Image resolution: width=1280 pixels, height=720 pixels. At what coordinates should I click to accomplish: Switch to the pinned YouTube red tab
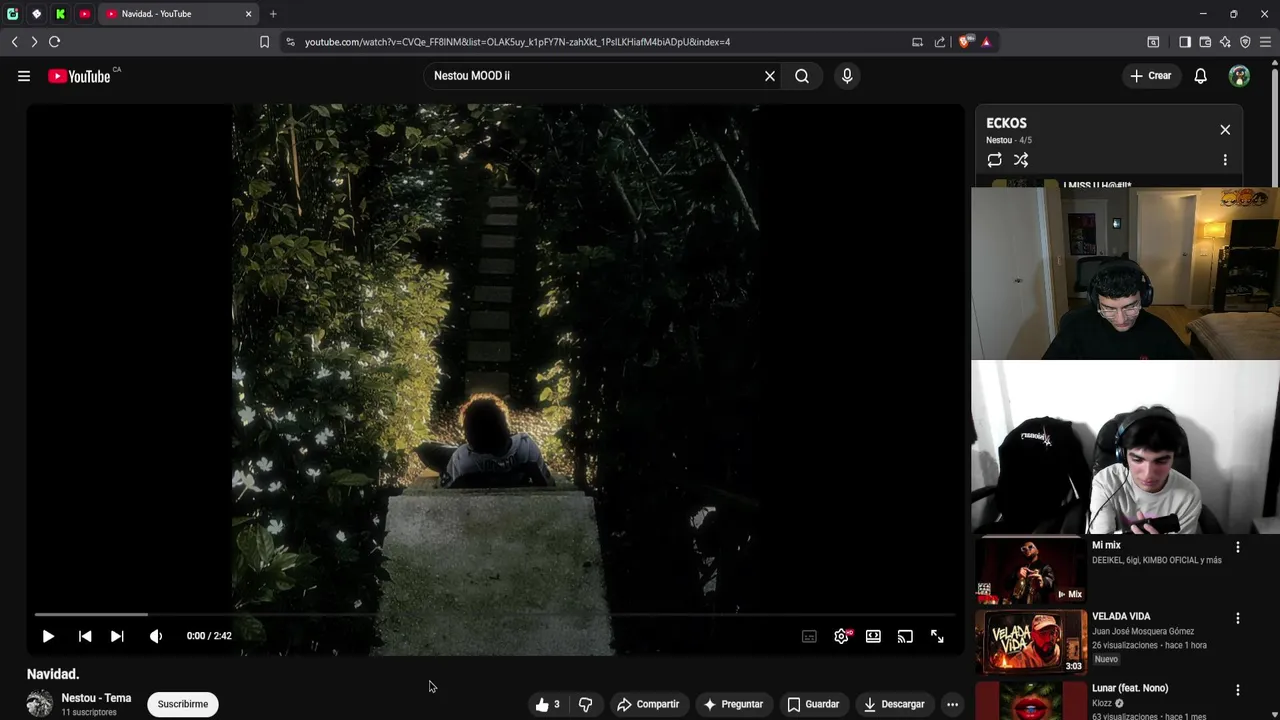click(84, 14)
